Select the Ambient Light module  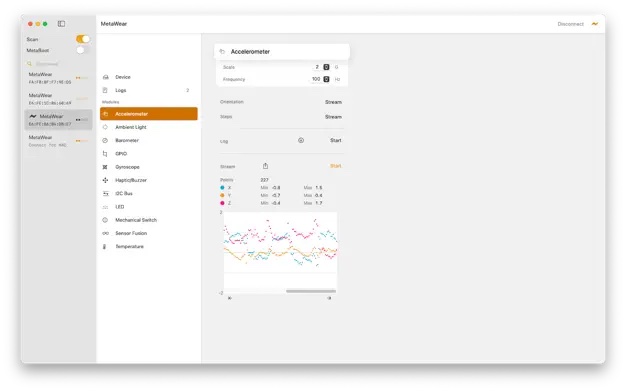pos(149,127)
